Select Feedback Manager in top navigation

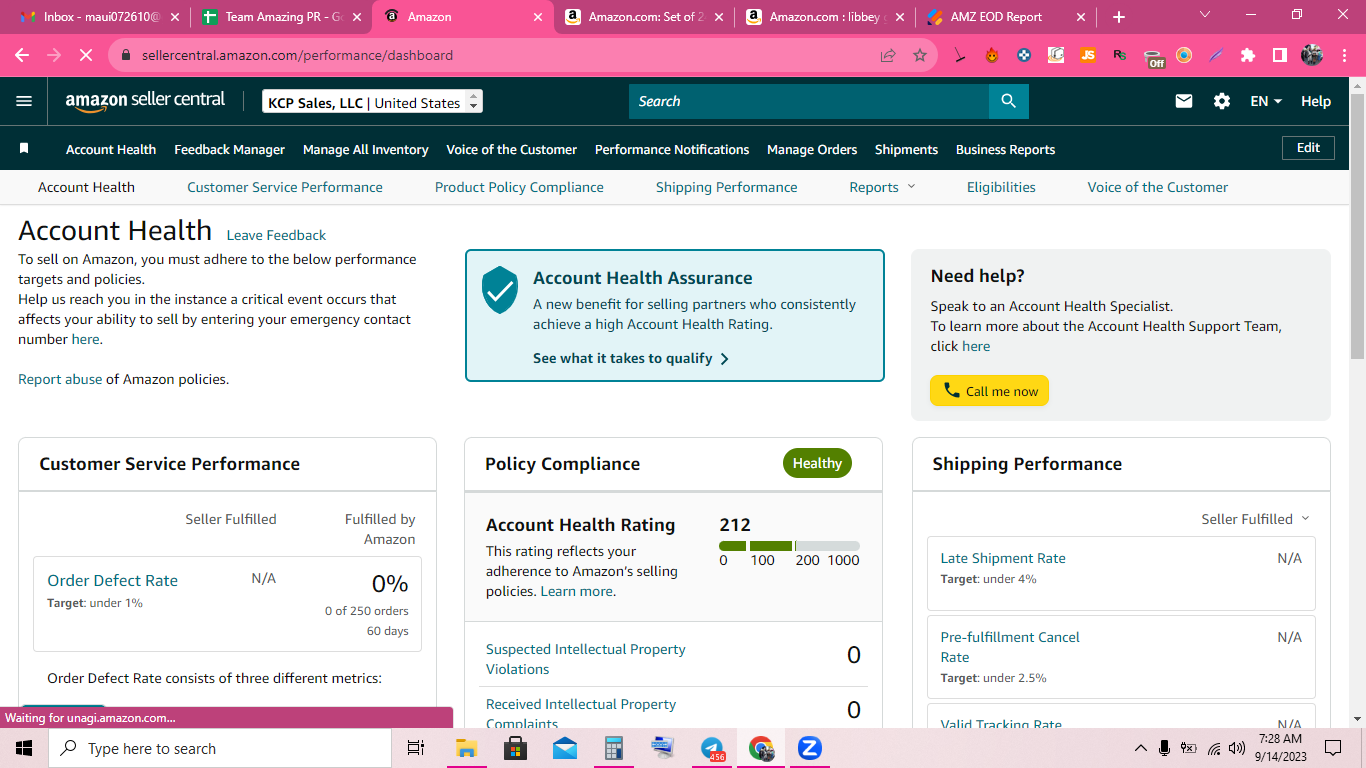tap(229, 149)
